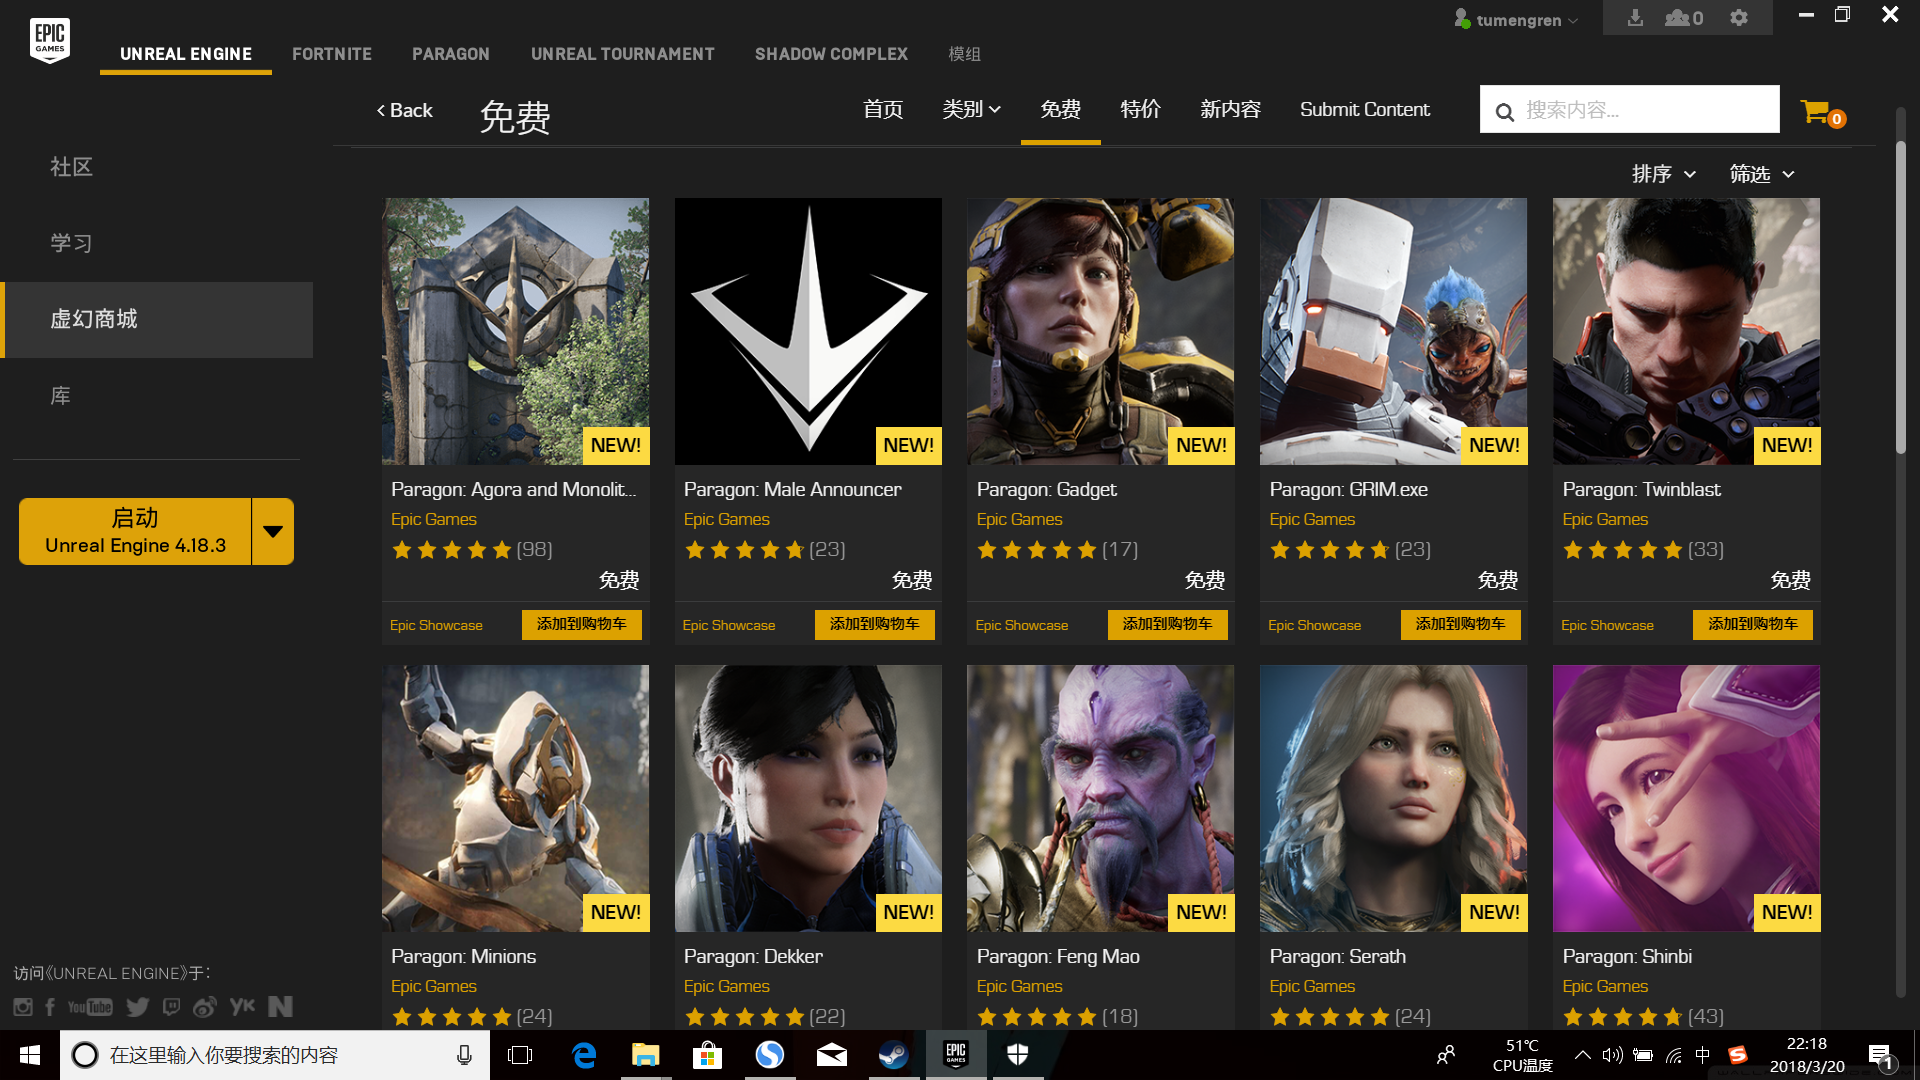Go to marketplace 首页 home
The width and height of the screenshot is (1920, 1080).
pos(883,110)
